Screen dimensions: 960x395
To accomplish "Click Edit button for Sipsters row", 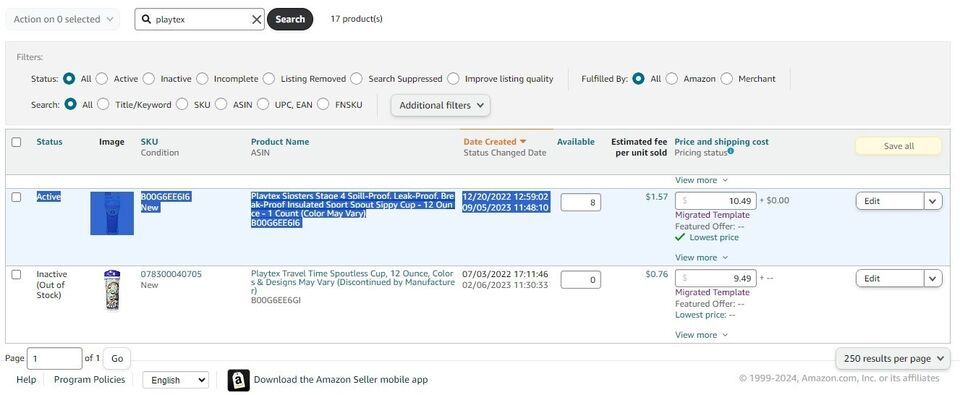I will click(890, 201).
